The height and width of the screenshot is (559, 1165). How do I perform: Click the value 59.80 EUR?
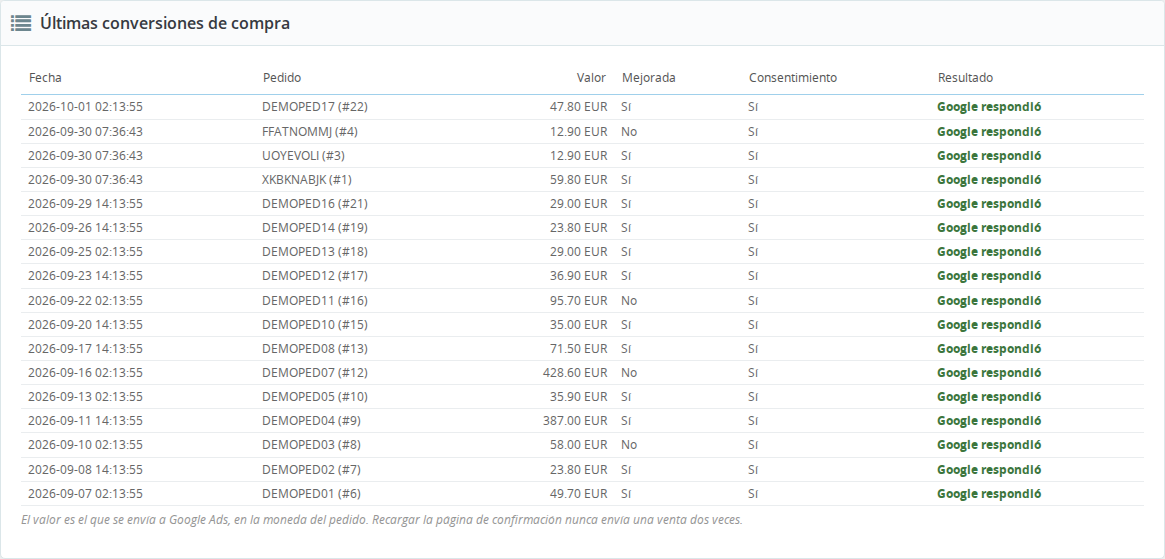coord(578,179)
